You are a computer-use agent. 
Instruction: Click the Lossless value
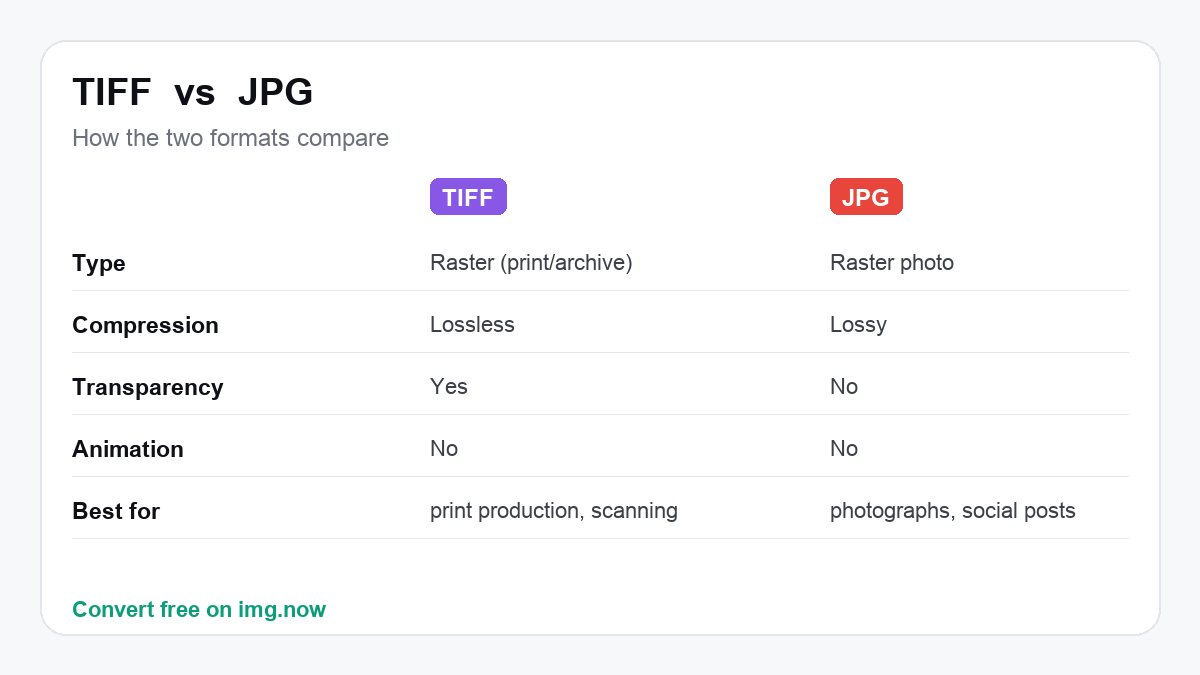click(472, 325)
